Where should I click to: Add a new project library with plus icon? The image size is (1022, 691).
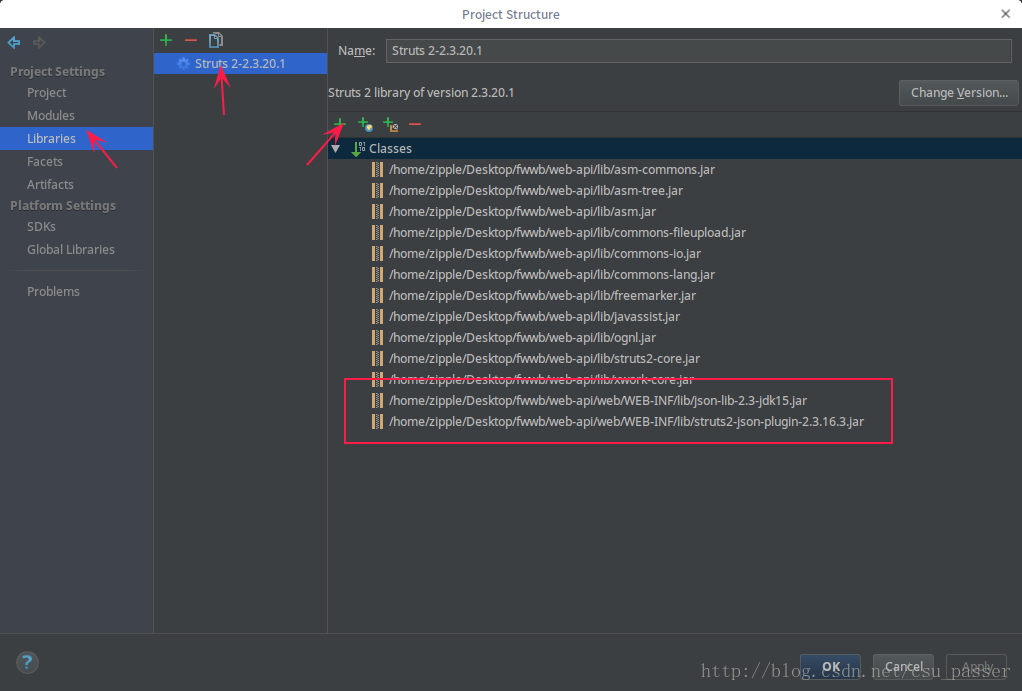[x=166, y=40]
